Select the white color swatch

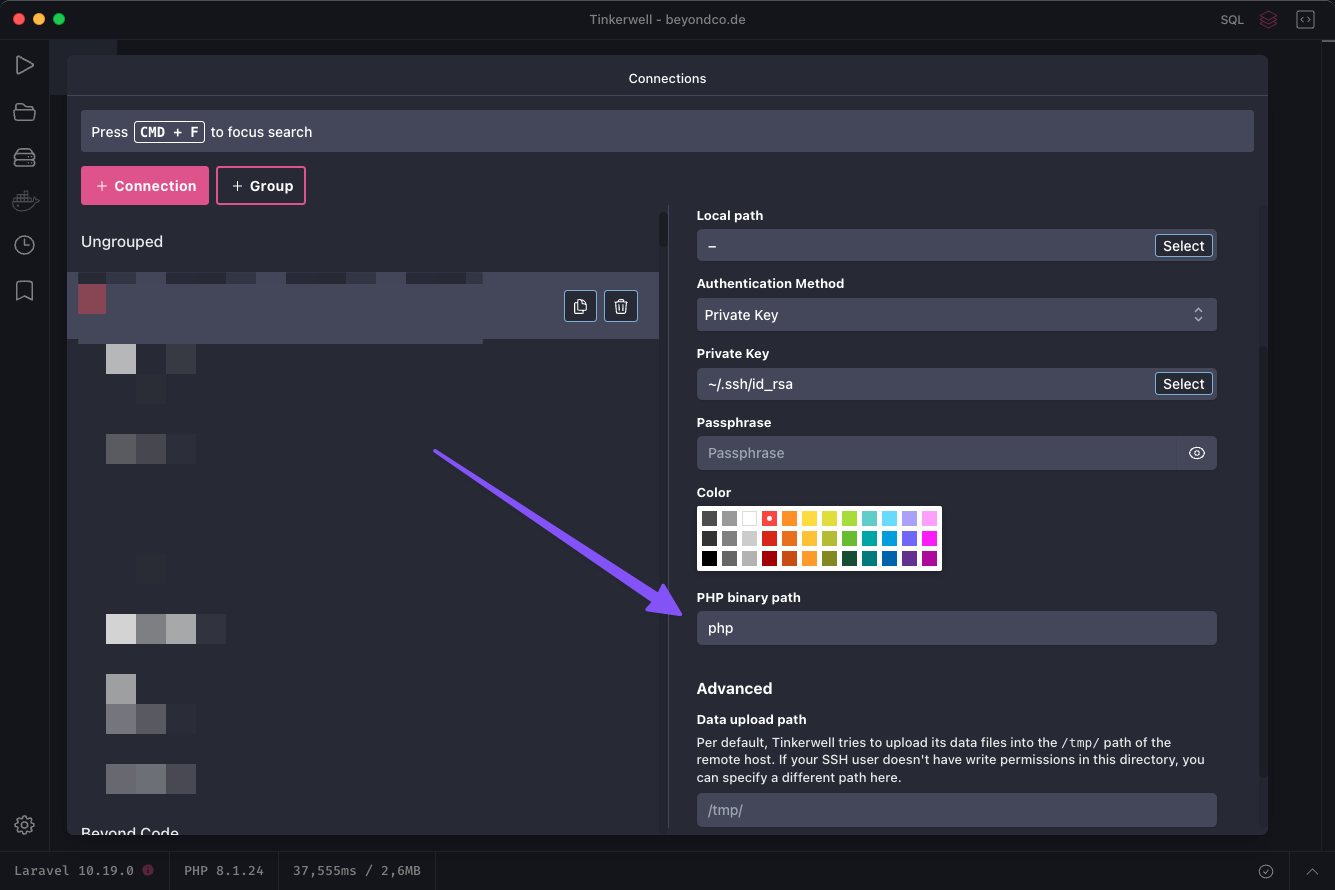[x=749, y=518]
